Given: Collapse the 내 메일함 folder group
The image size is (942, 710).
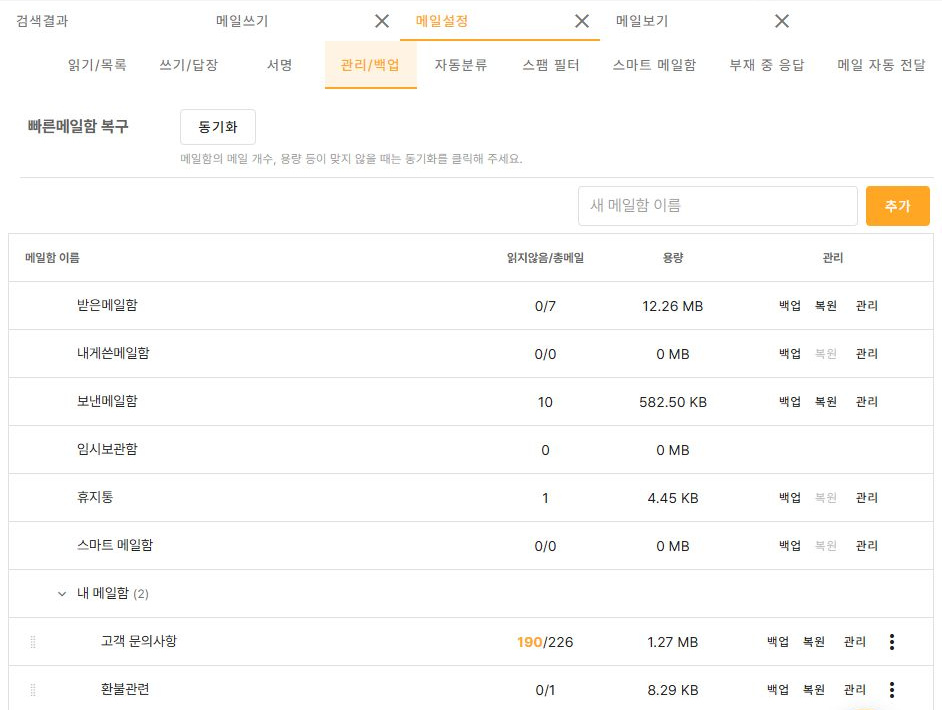Looking at the screenshot, I should (x=62, y=593).
